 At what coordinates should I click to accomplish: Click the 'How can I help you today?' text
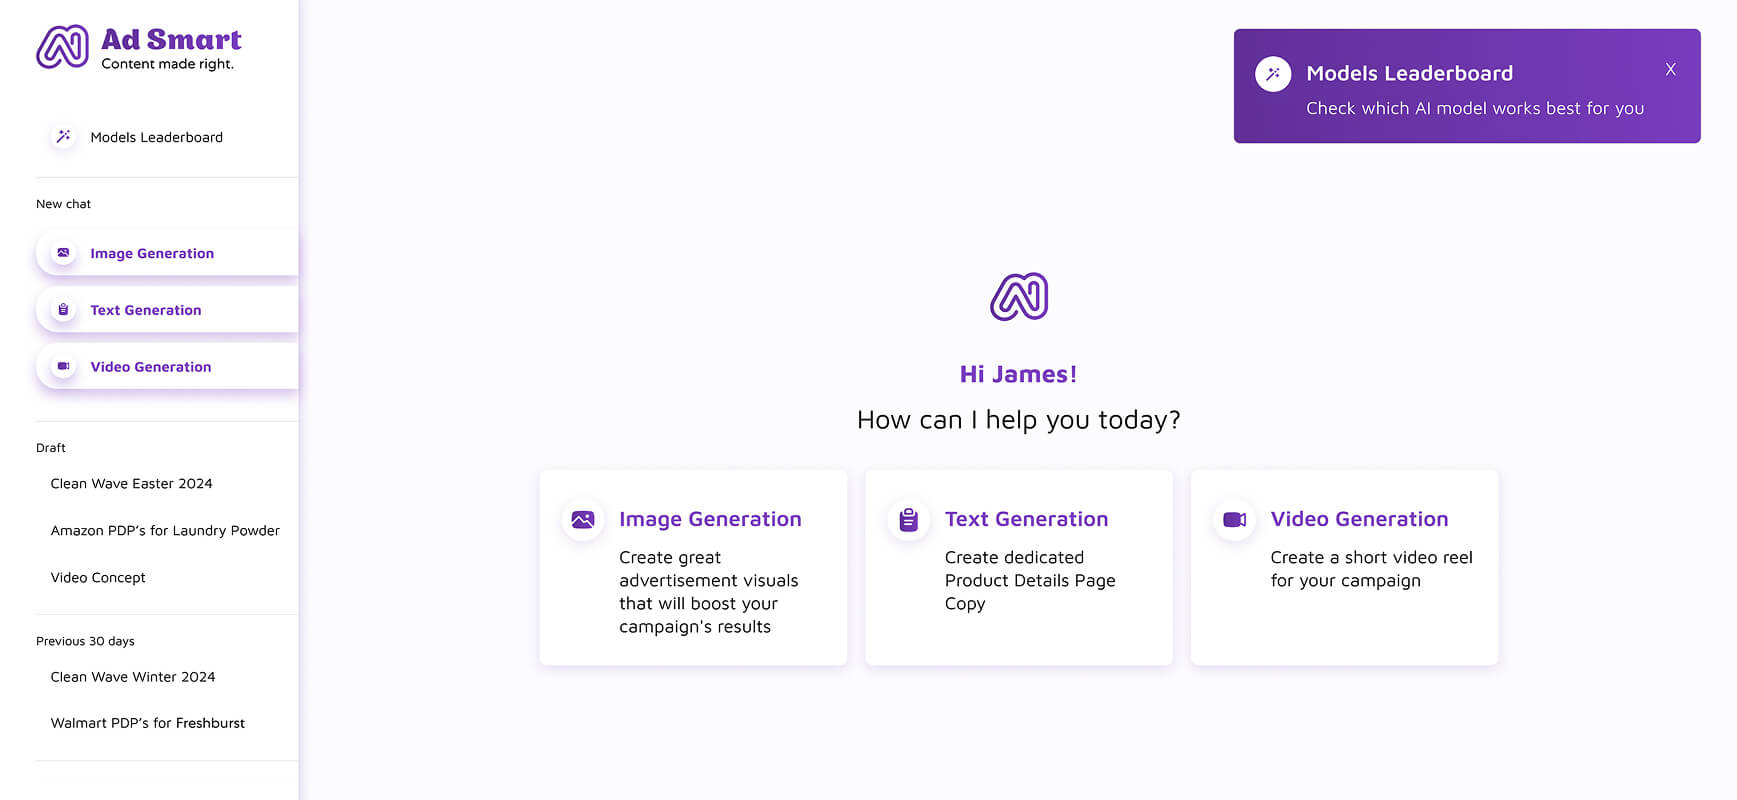click(x=1018, y=420)
